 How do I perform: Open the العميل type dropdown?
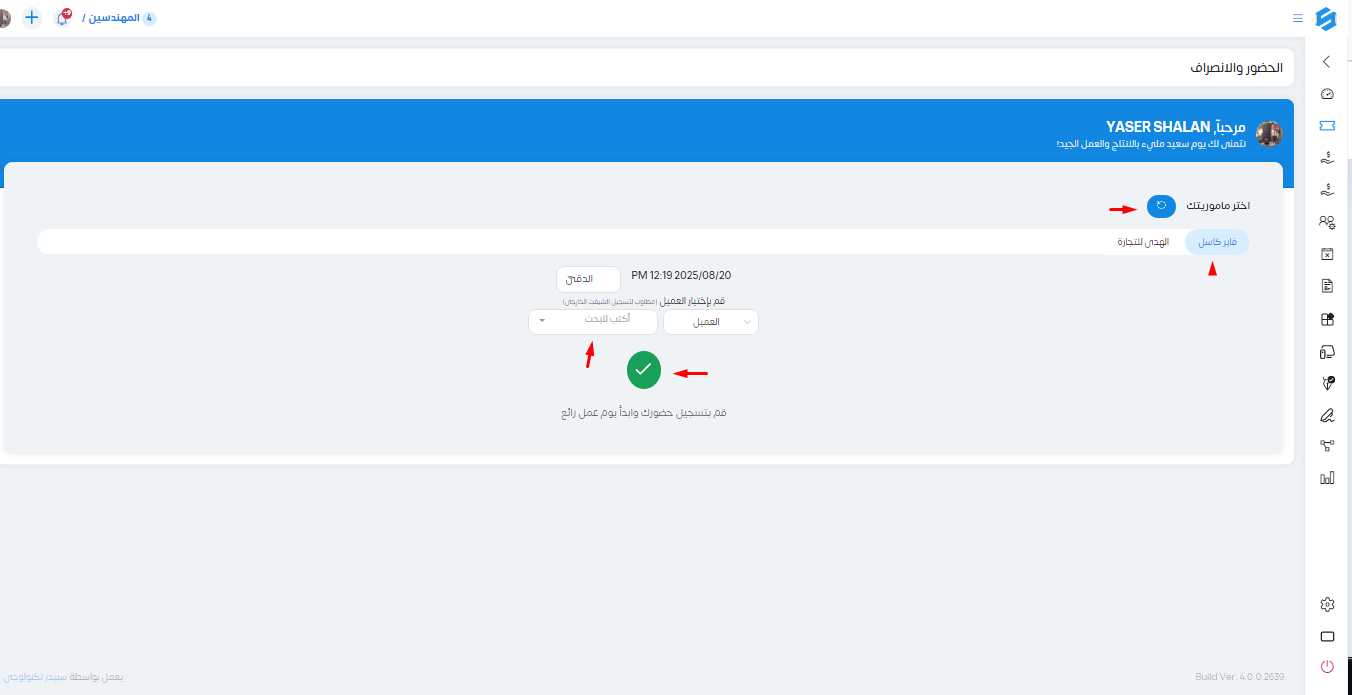pyautogui.click(x=711, y=322)
